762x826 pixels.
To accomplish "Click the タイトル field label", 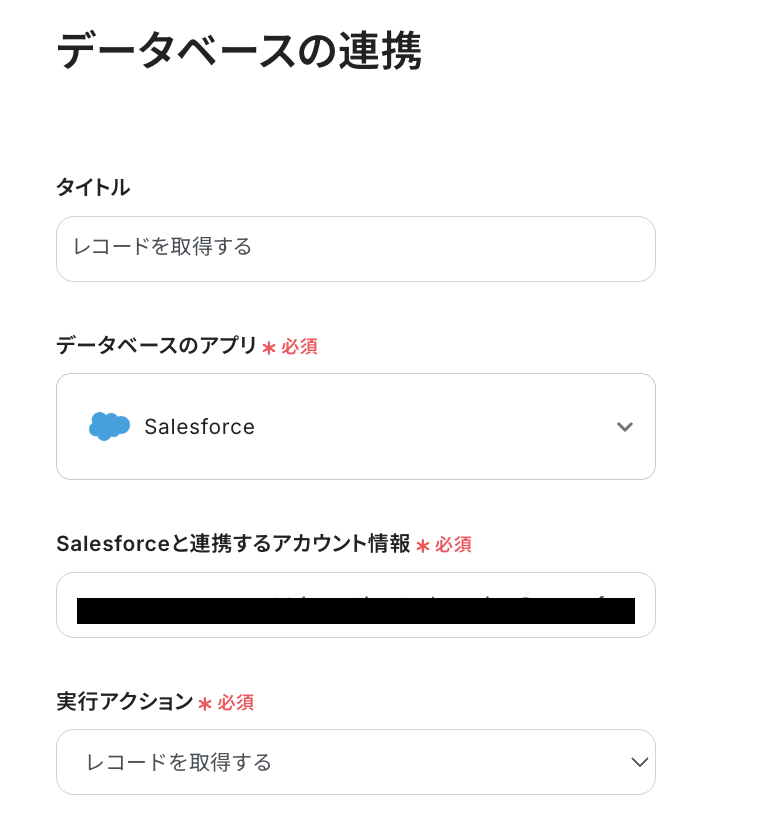I will click(93, 187).
